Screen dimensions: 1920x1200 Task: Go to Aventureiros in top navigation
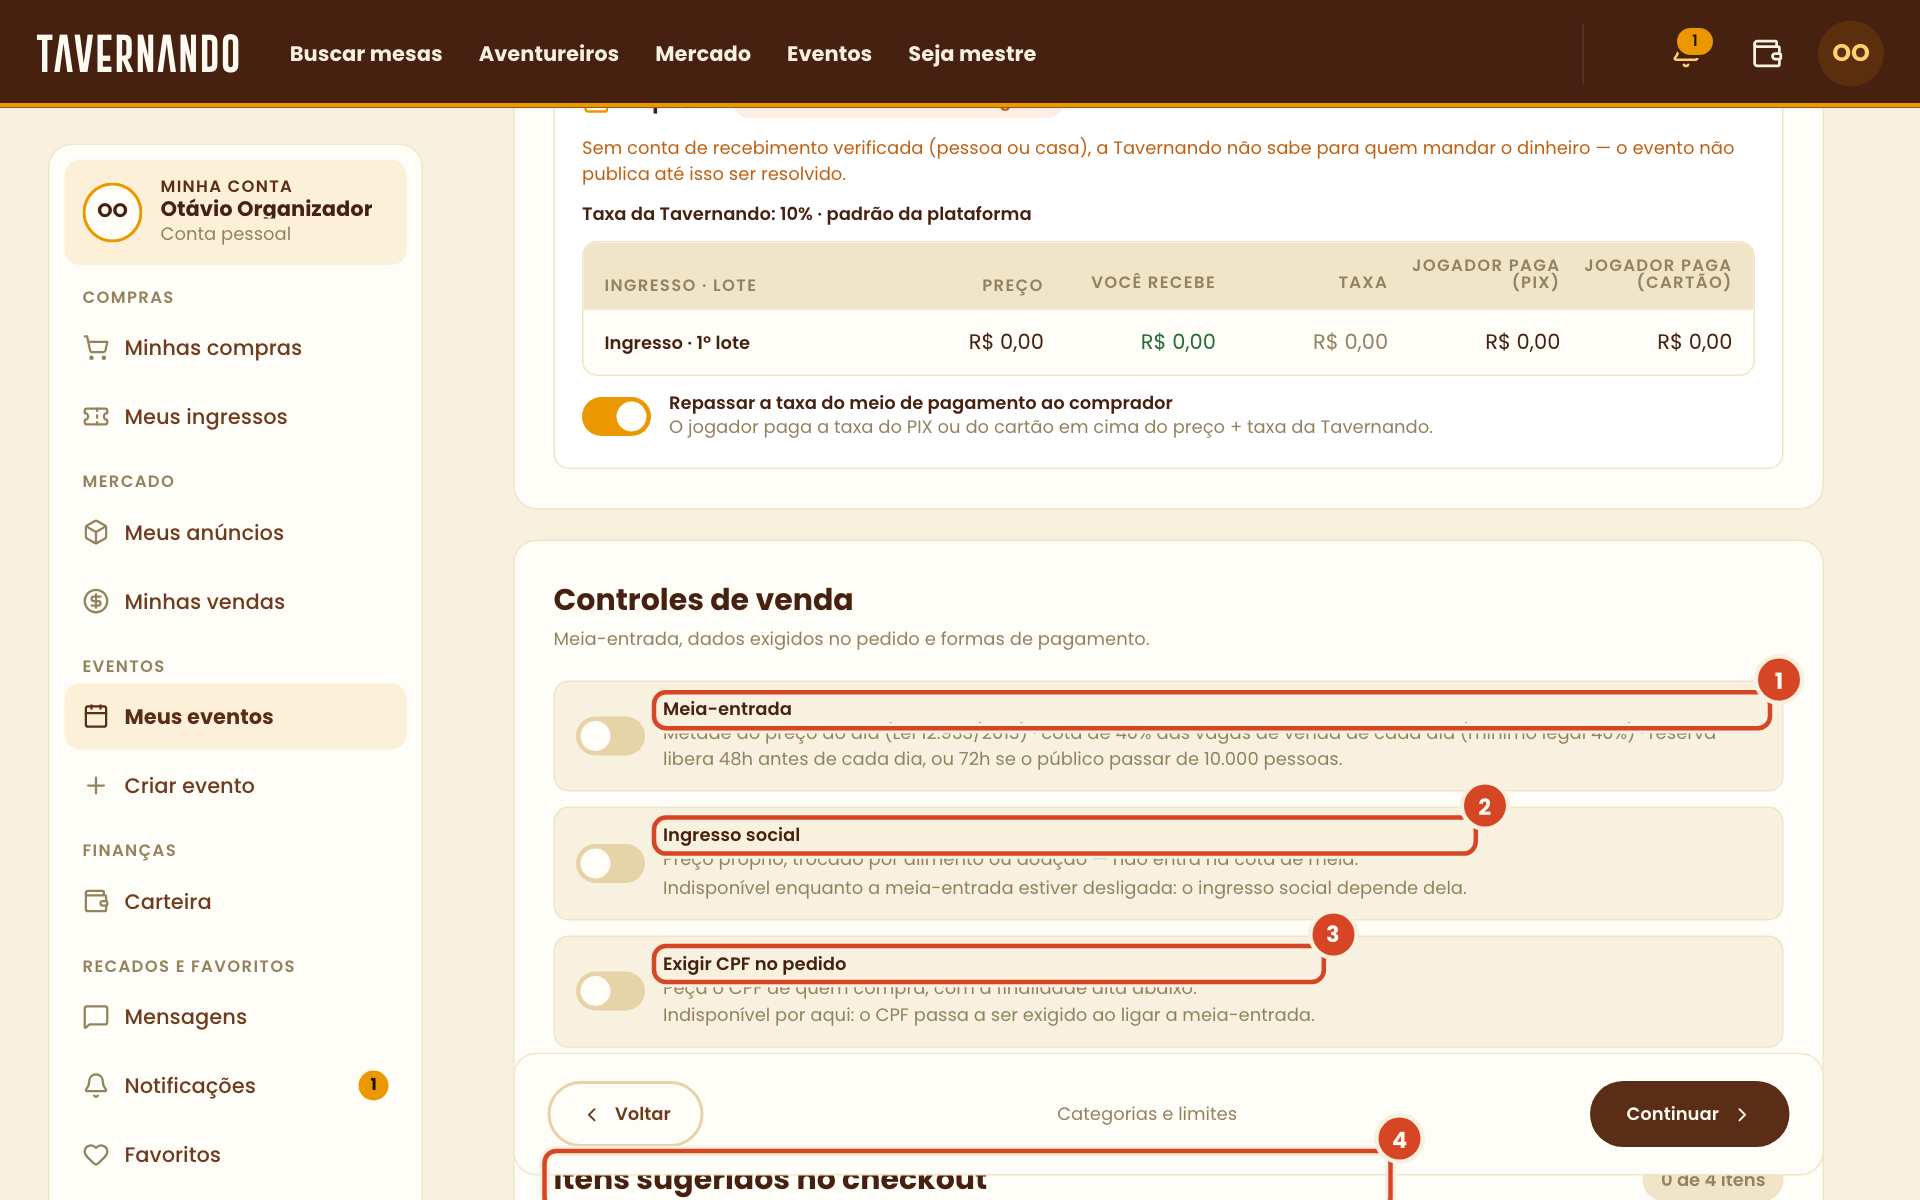[x=549, y=53]
